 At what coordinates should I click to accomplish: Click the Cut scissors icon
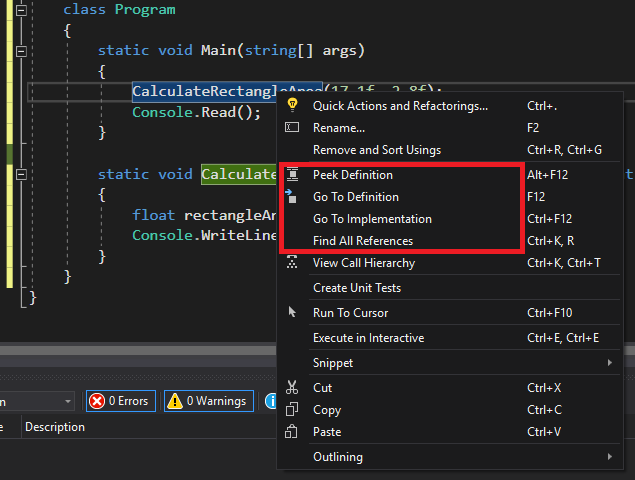click(292, 387)
